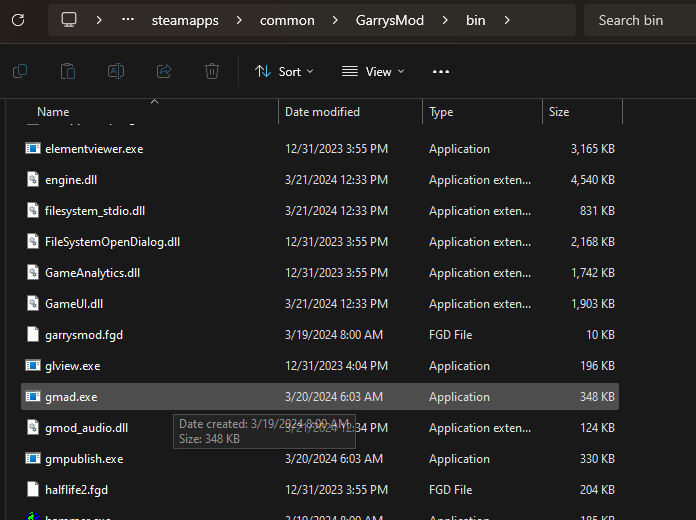The image size is (696, 520).
Task: Sort by Date modified column header
Action: [322, 112]
